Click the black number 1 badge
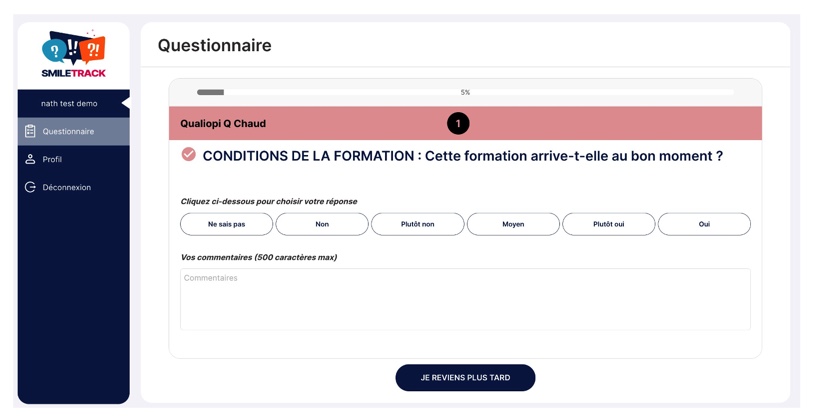Image resolution: width=813 pixels, height=418 pixels. [x=458, y=124]
